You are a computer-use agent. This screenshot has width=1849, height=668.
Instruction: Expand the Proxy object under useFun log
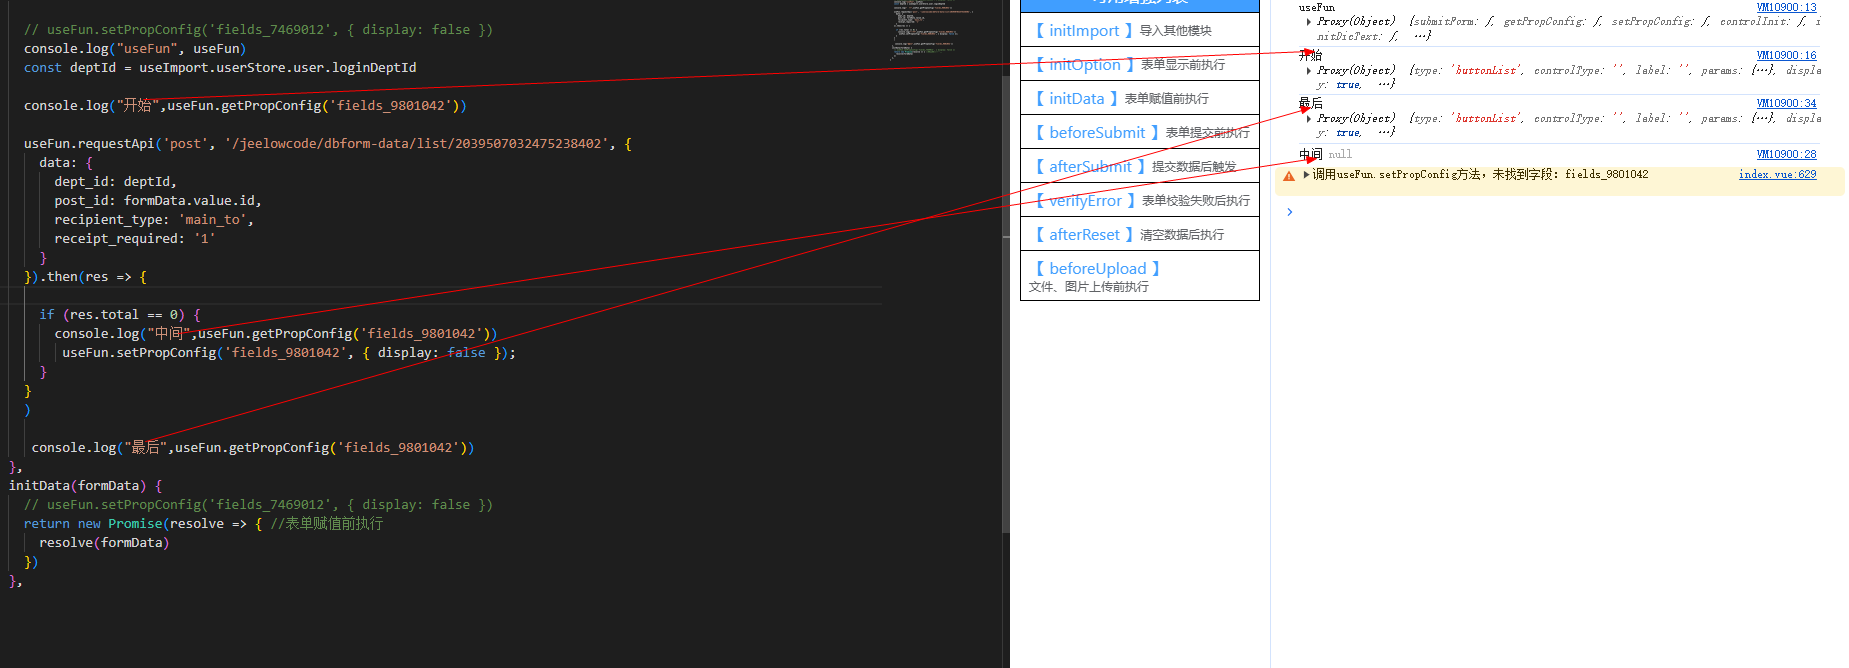1309,22
